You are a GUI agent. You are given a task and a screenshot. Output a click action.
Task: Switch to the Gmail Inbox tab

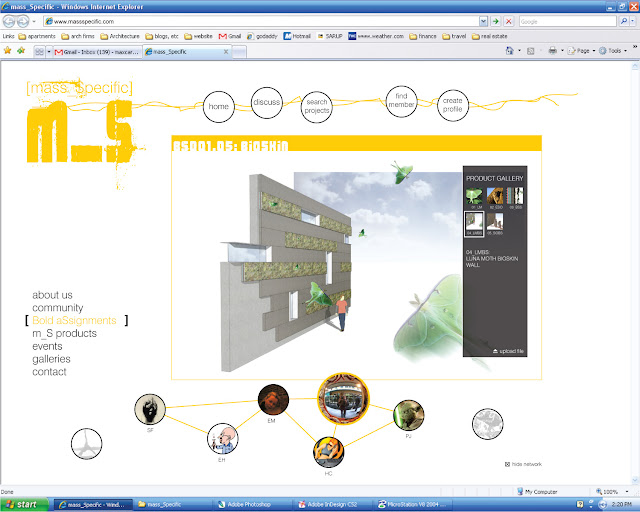click(x=98, y=52)
